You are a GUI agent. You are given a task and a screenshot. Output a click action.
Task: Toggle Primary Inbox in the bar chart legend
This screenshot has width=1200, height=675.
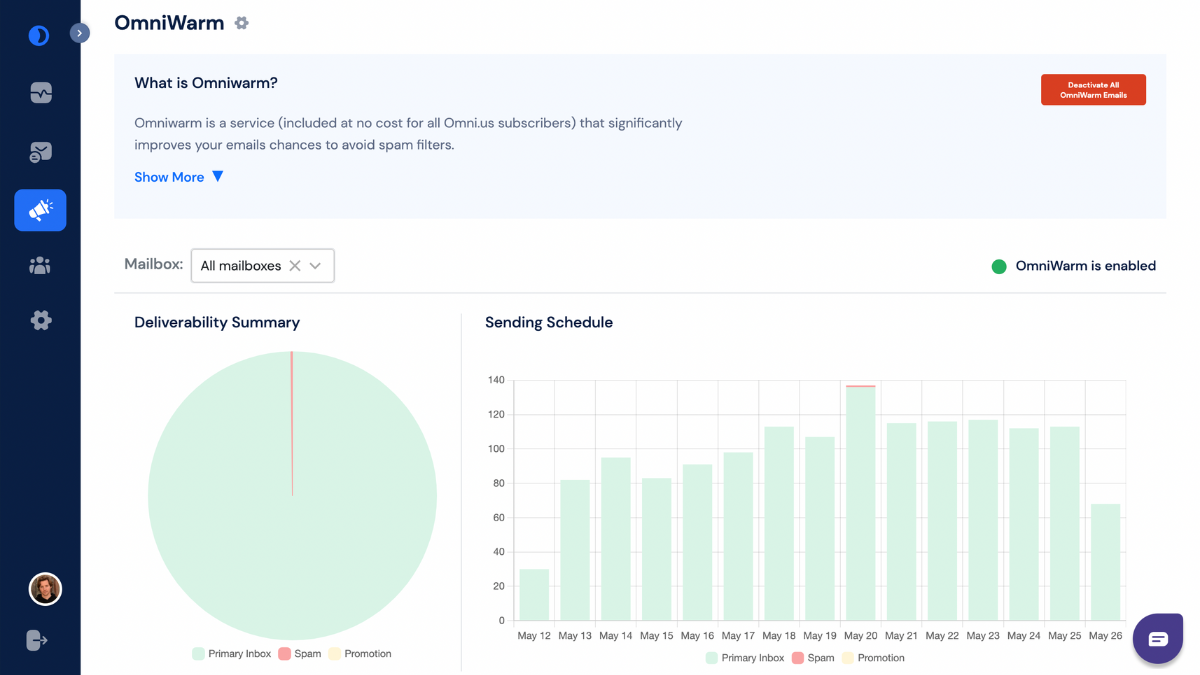(x=745, y=658)
